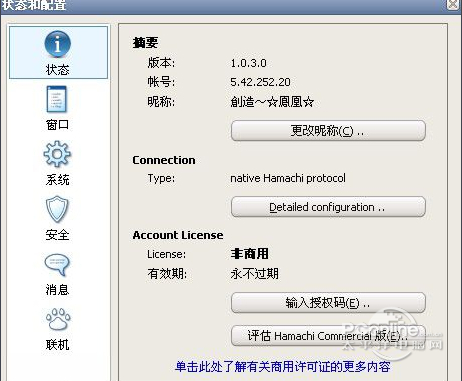Image resolution: width=462 pixels, height=381 pixels.
Task: Click the 输入授权码(E).. button
Action: tap(328, 303)
